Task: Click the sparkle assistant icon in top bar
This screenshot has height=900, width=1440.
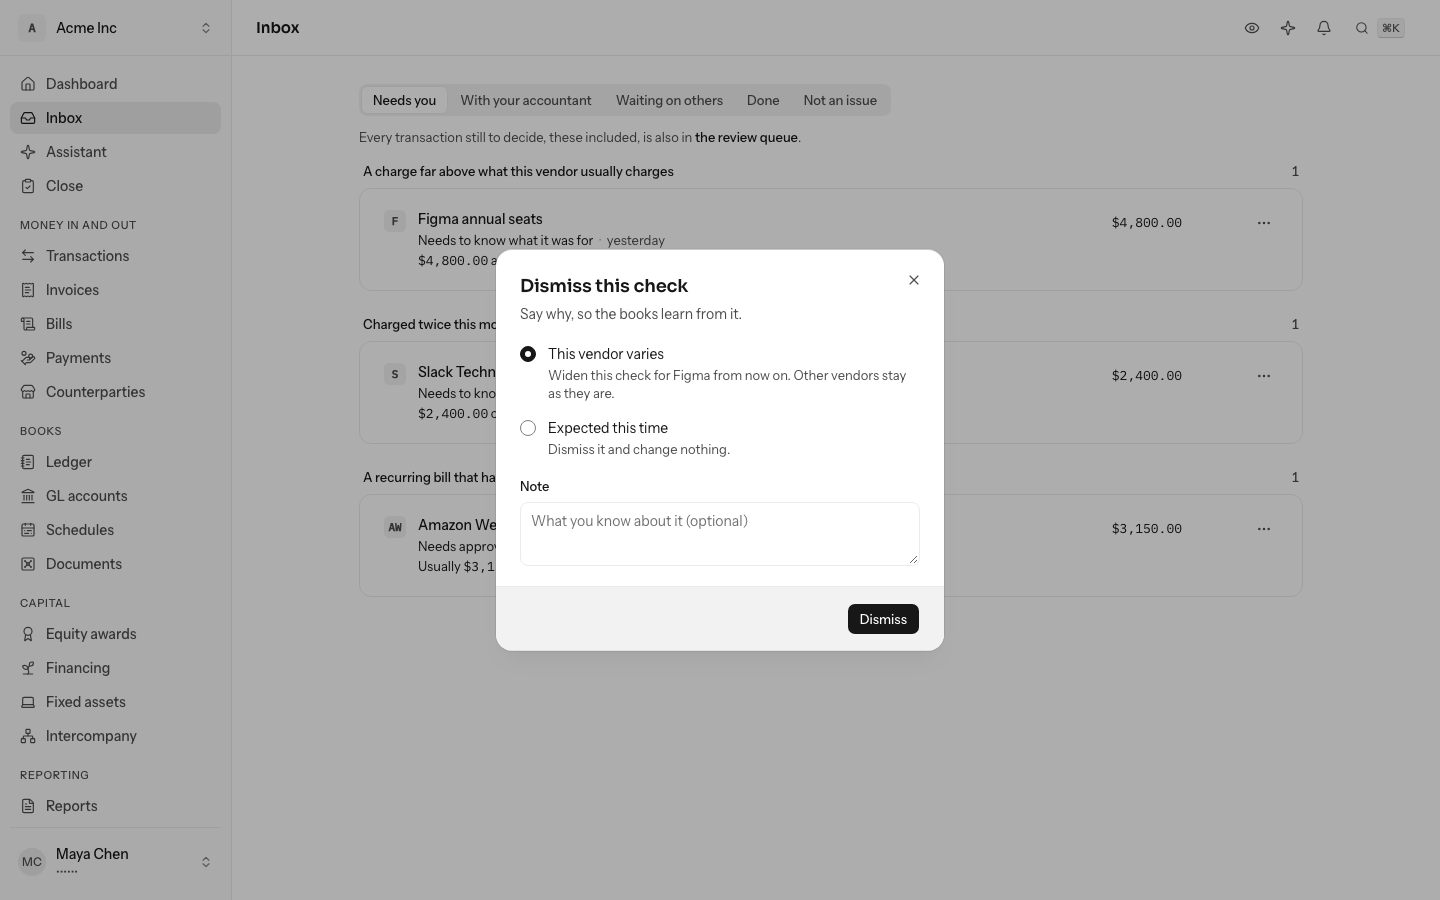Action: click(x=1288, y=28)
